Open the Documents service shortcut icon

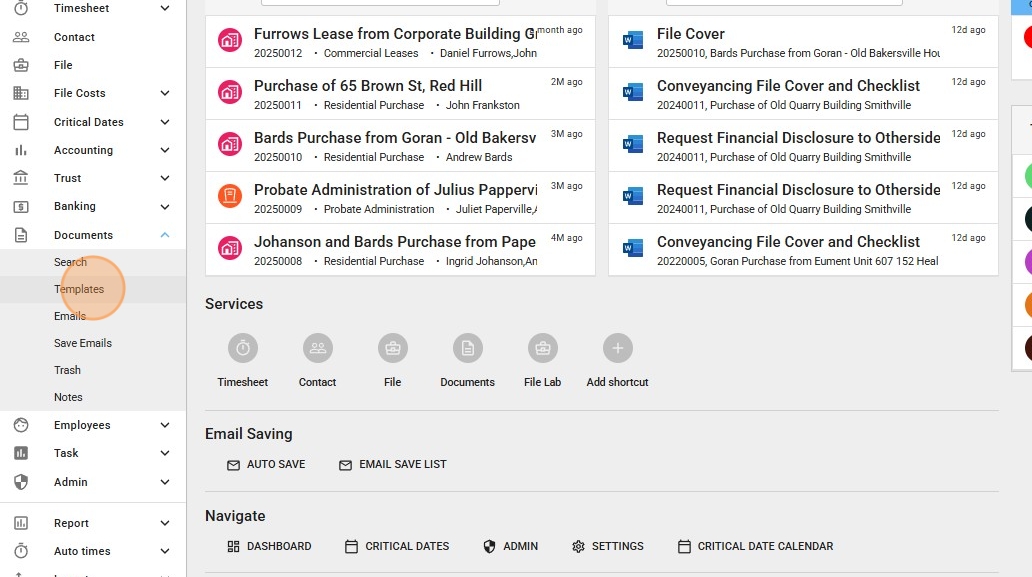tap(467, 348)
